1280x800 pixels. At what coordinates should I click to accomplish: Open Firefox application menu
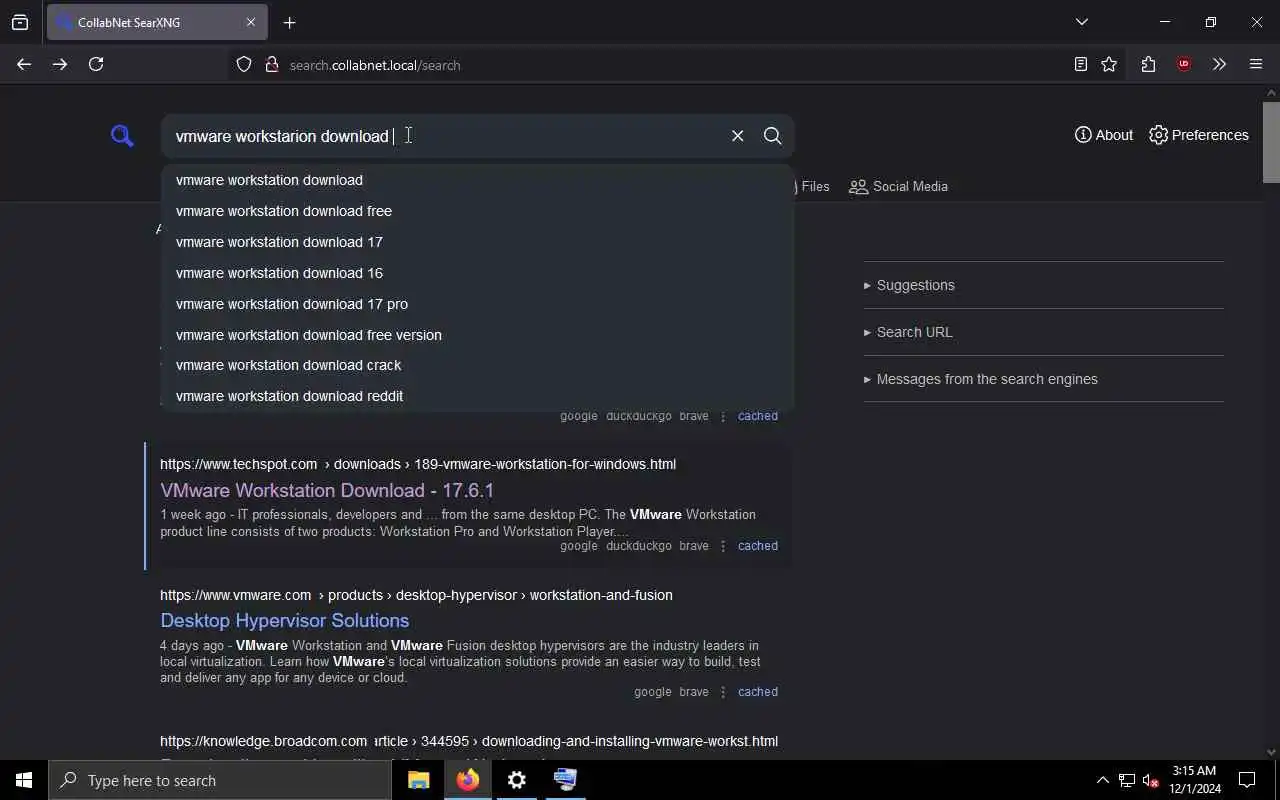[x=1256, y=64]
